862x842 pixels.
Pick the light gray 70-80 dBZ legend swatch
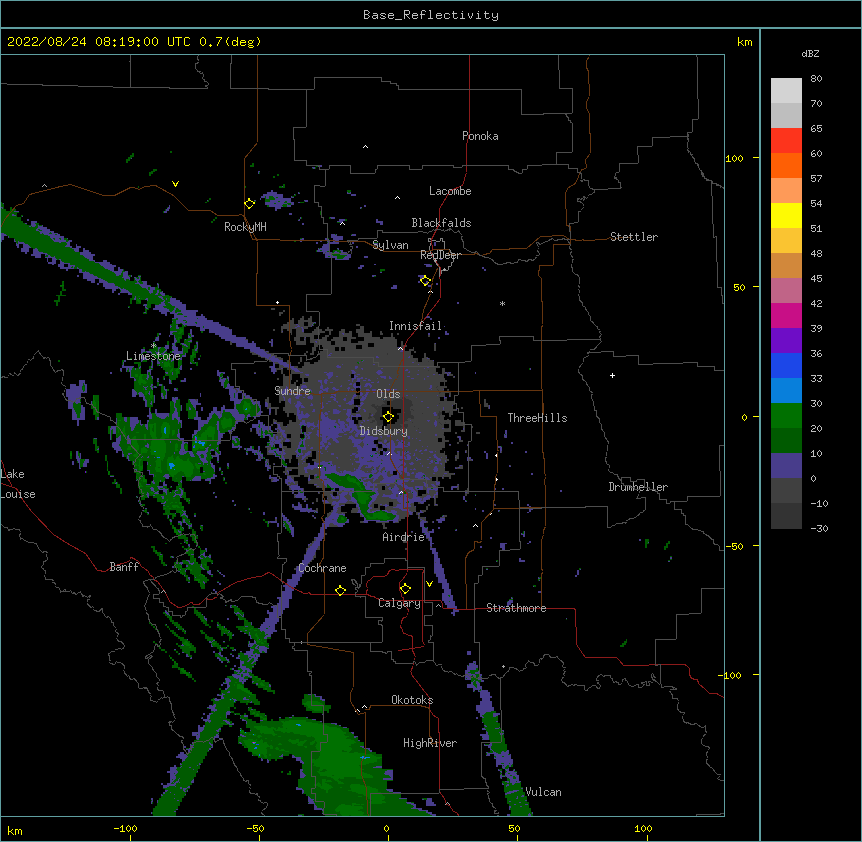[786, 91]
